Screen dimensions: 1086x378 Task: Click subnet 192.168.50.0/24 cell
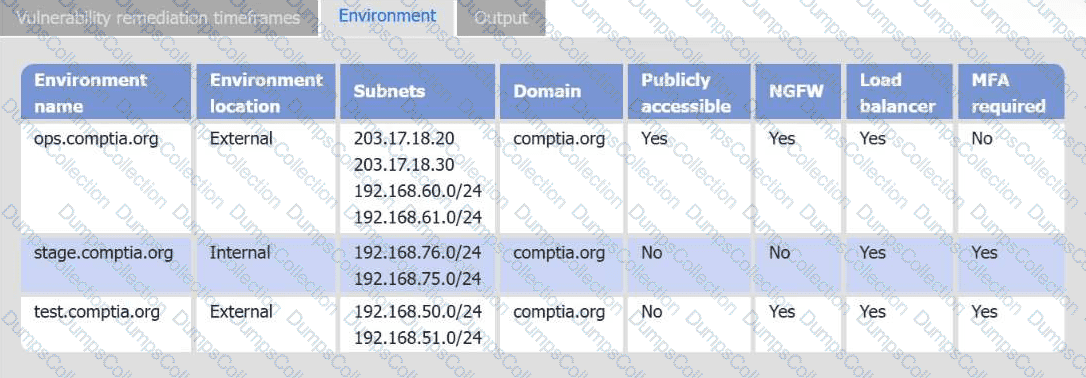coord(418,312)
